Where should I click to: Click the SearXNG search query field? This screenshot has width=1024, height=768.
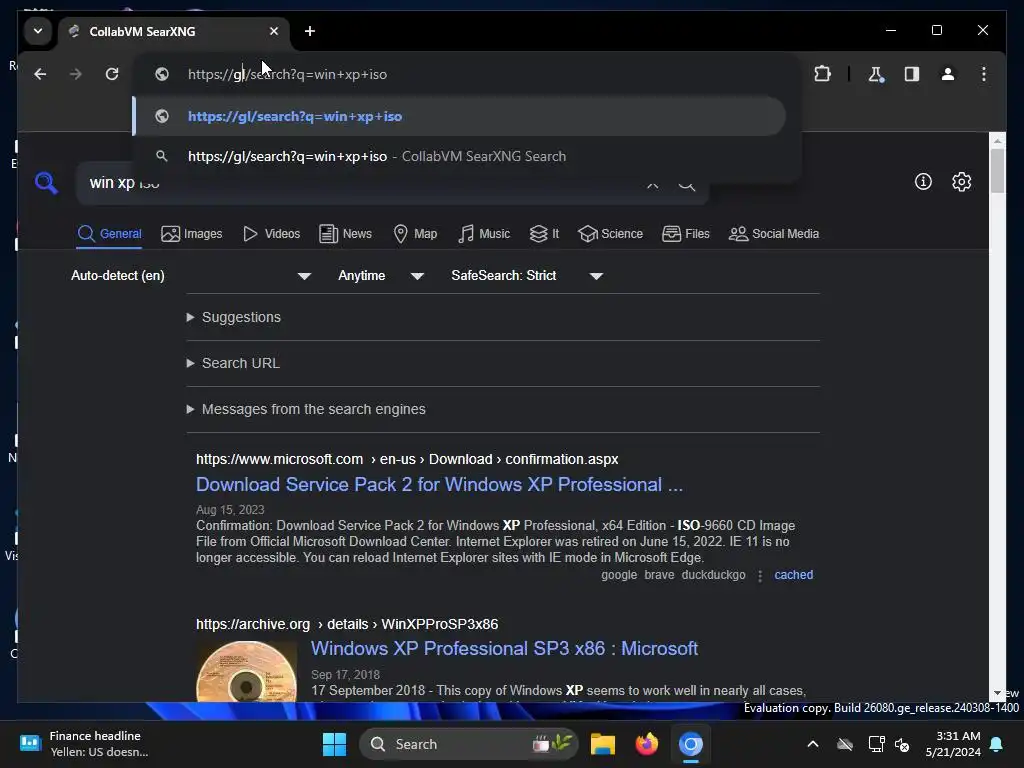click(359, 183)
